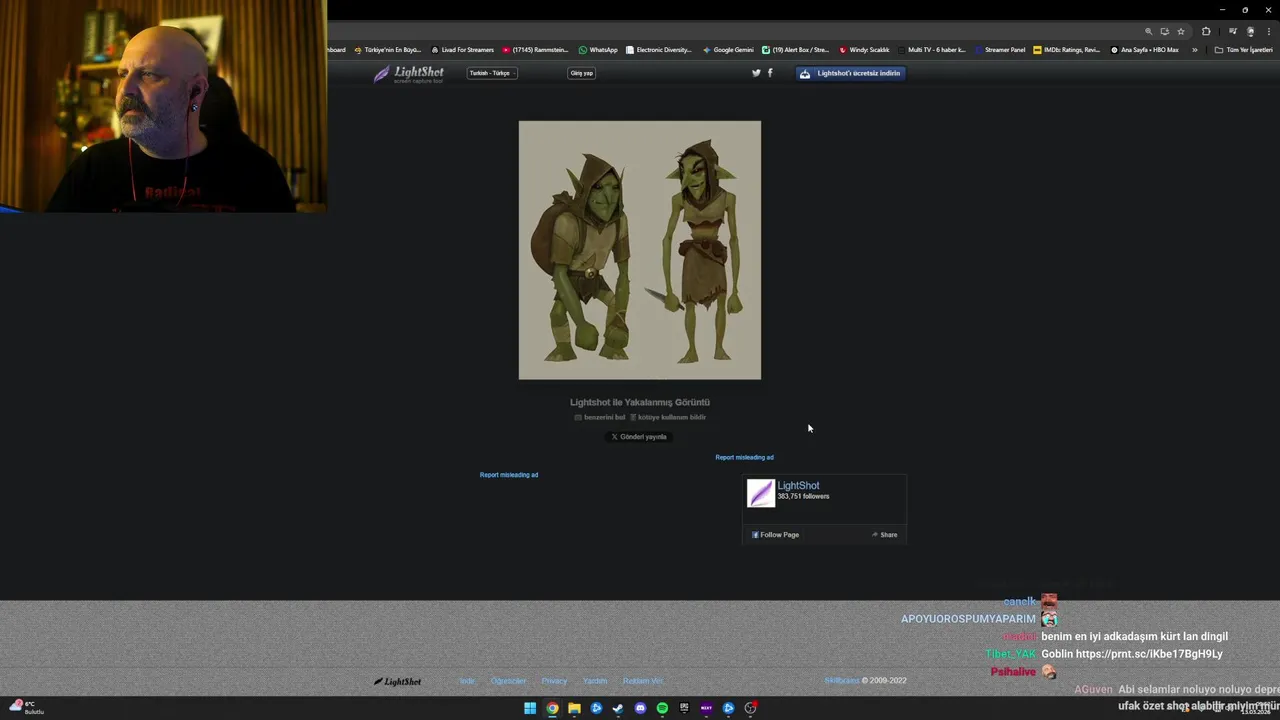The width and height of the screenshot is (1280, 720).
Task: Open the footer Yardım link
Action: tap(595, 681)
